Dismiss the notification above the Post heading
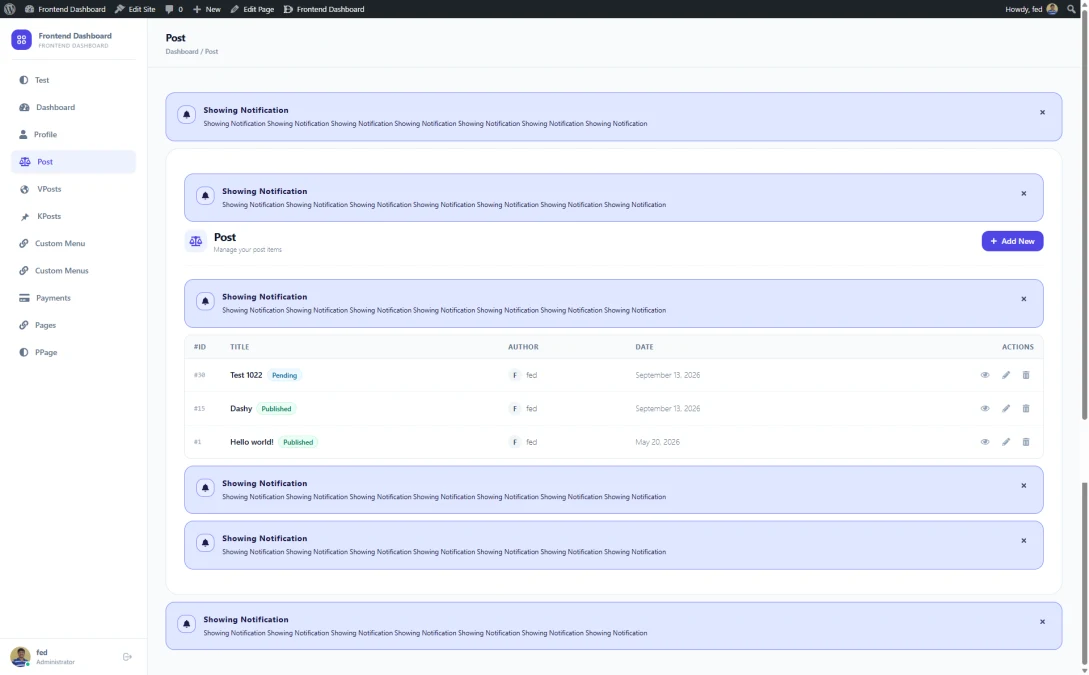The width and height of the screenshot is (1089, 675). coord(1023,194)
